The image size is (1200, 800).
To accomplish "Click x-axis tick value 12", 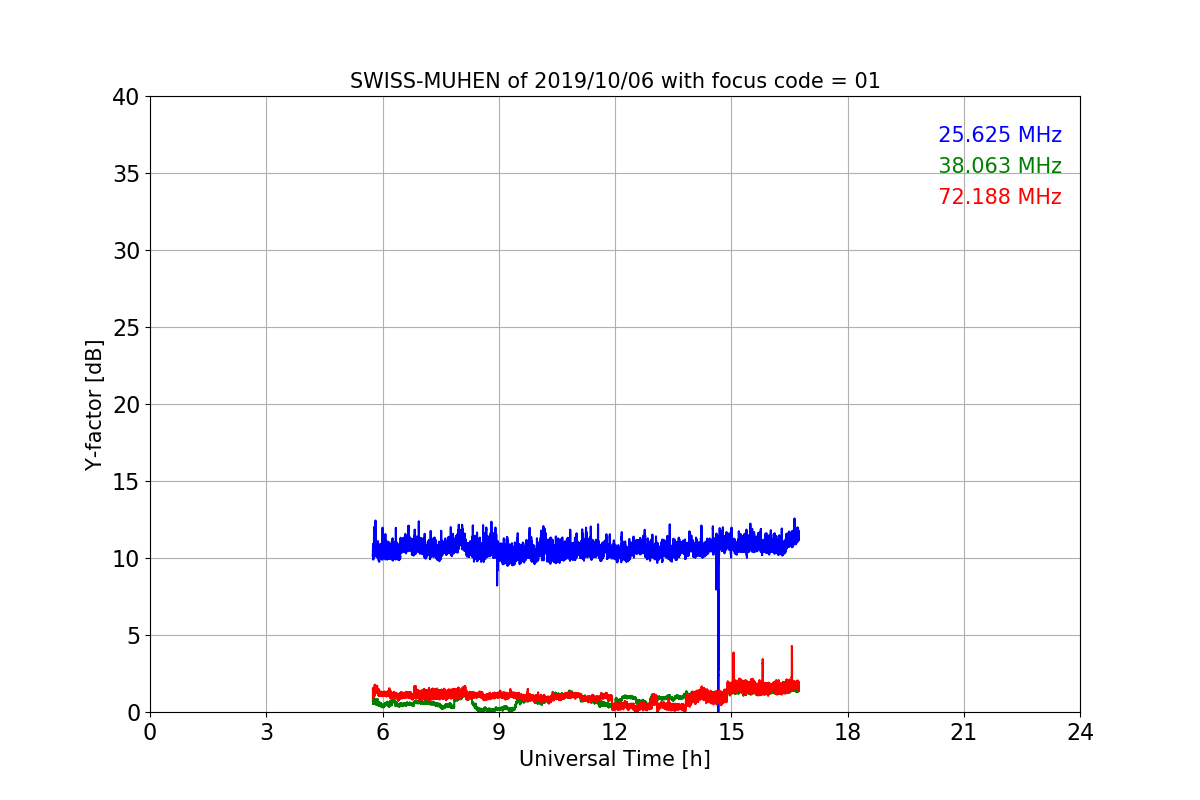I will [615, 732].
